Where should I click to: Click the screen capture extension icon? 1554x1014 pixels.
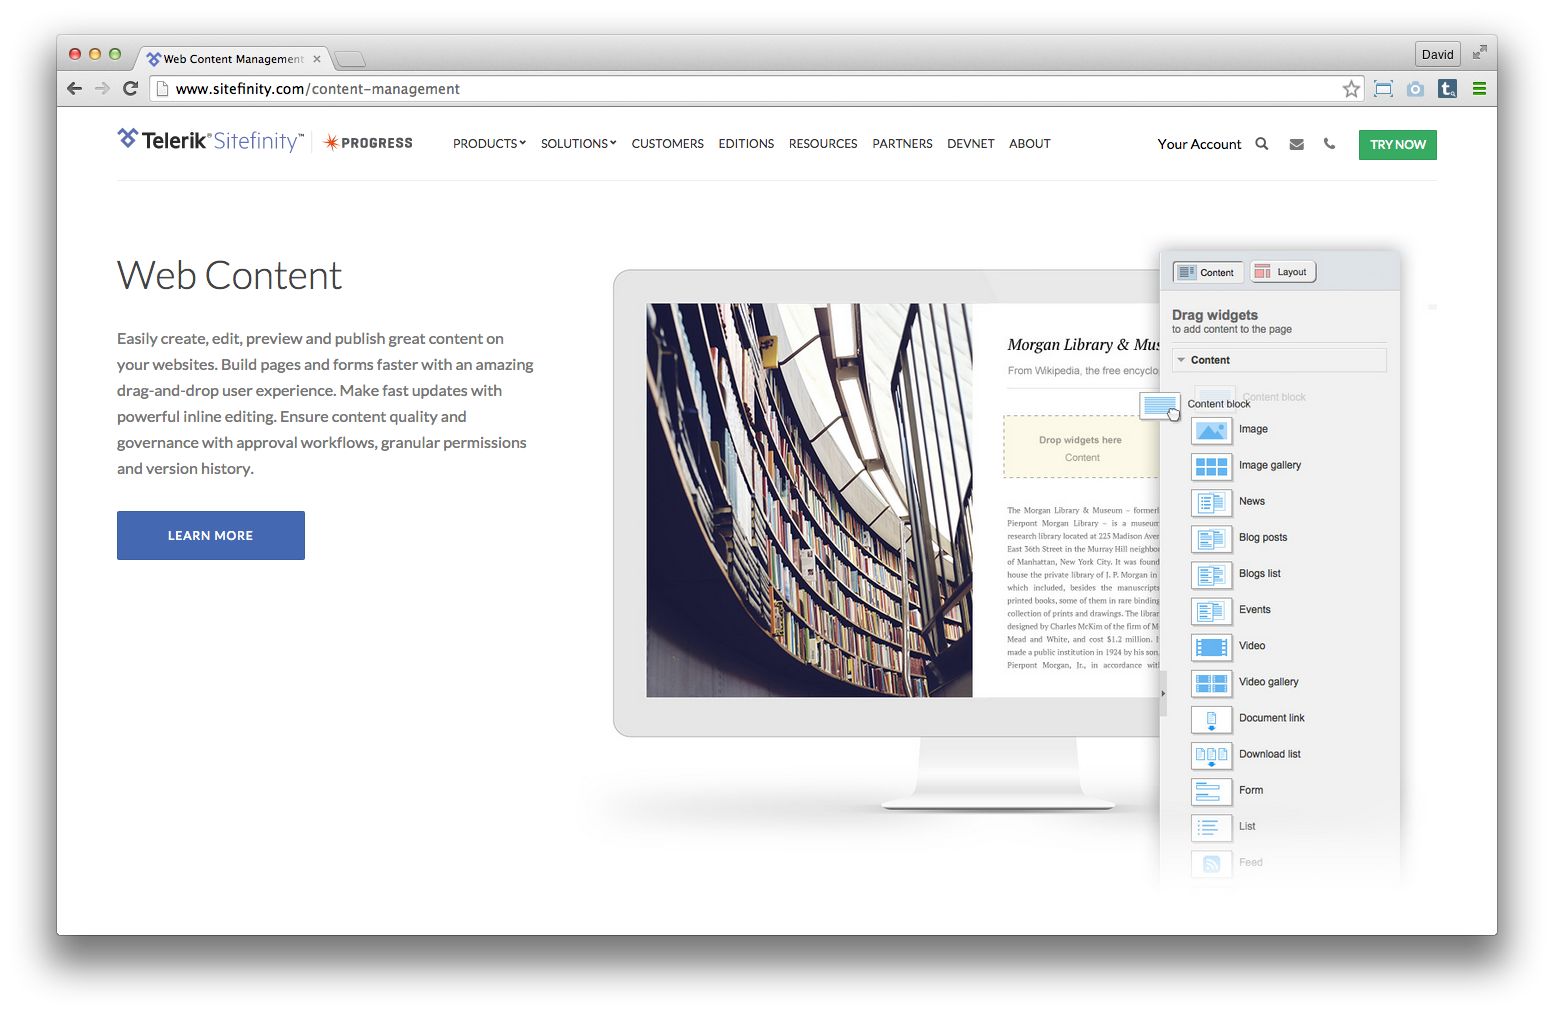click(1383, 89)
